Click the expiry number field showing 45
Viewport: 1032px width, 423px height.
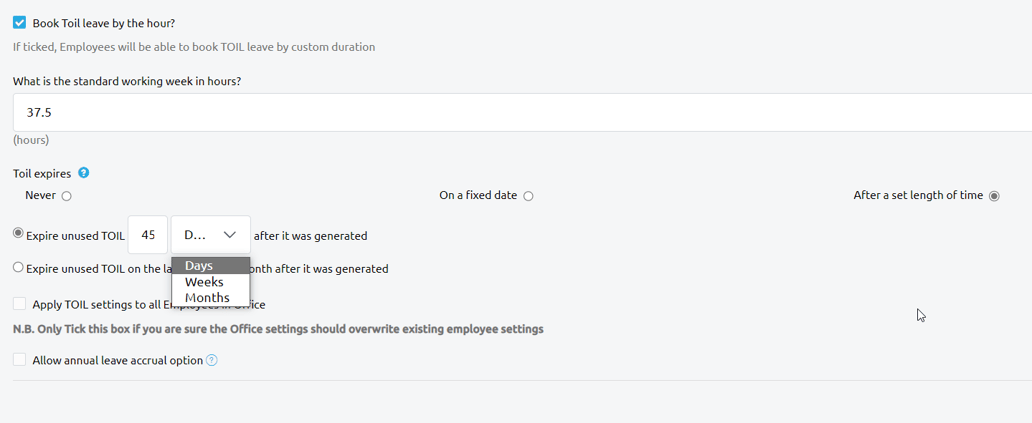pos(148,235)
